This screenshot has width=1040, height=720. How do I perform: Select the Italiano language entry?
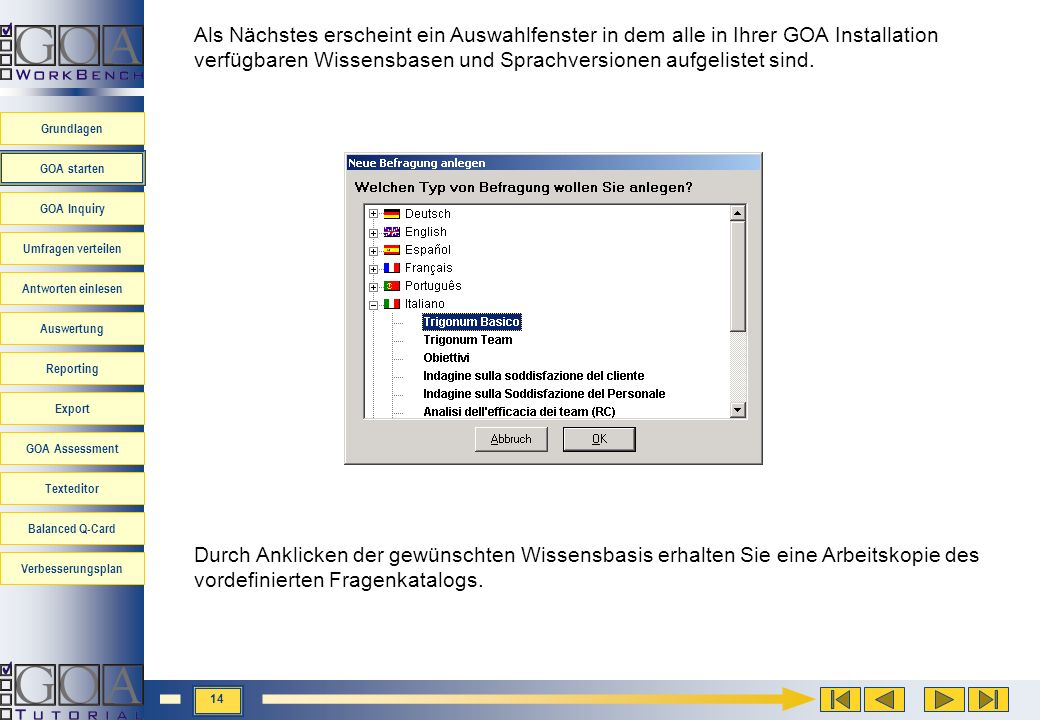pos(424,304)
